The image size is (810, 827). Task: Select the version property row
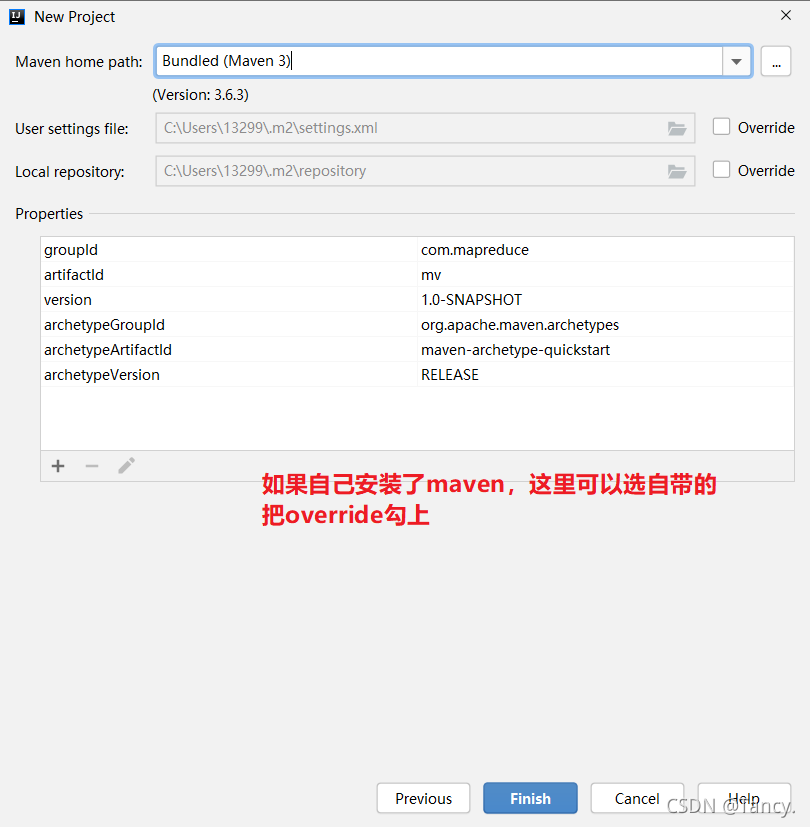point(417,300)
